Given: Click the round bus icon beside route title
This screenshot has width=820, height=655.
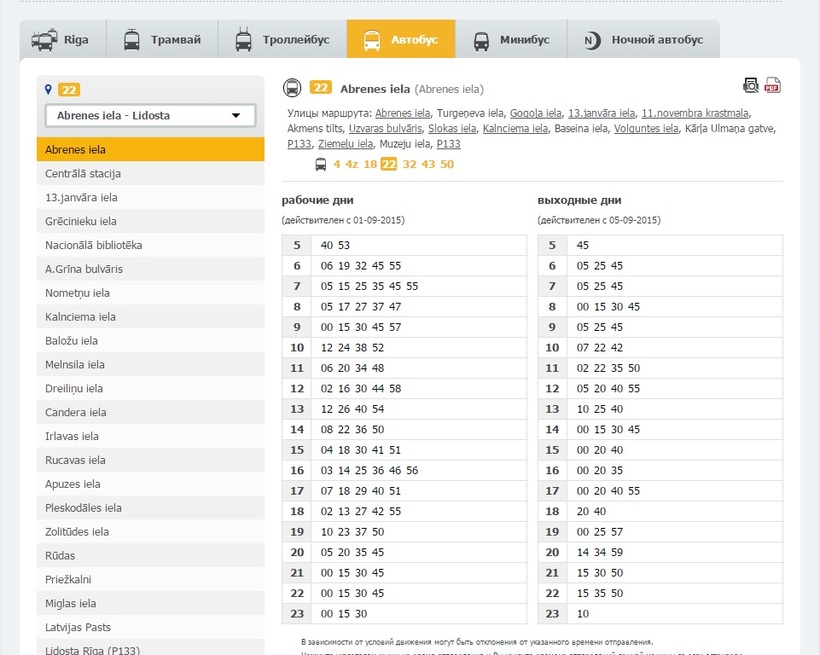Looking at the screenshot, I should (292, 88).
